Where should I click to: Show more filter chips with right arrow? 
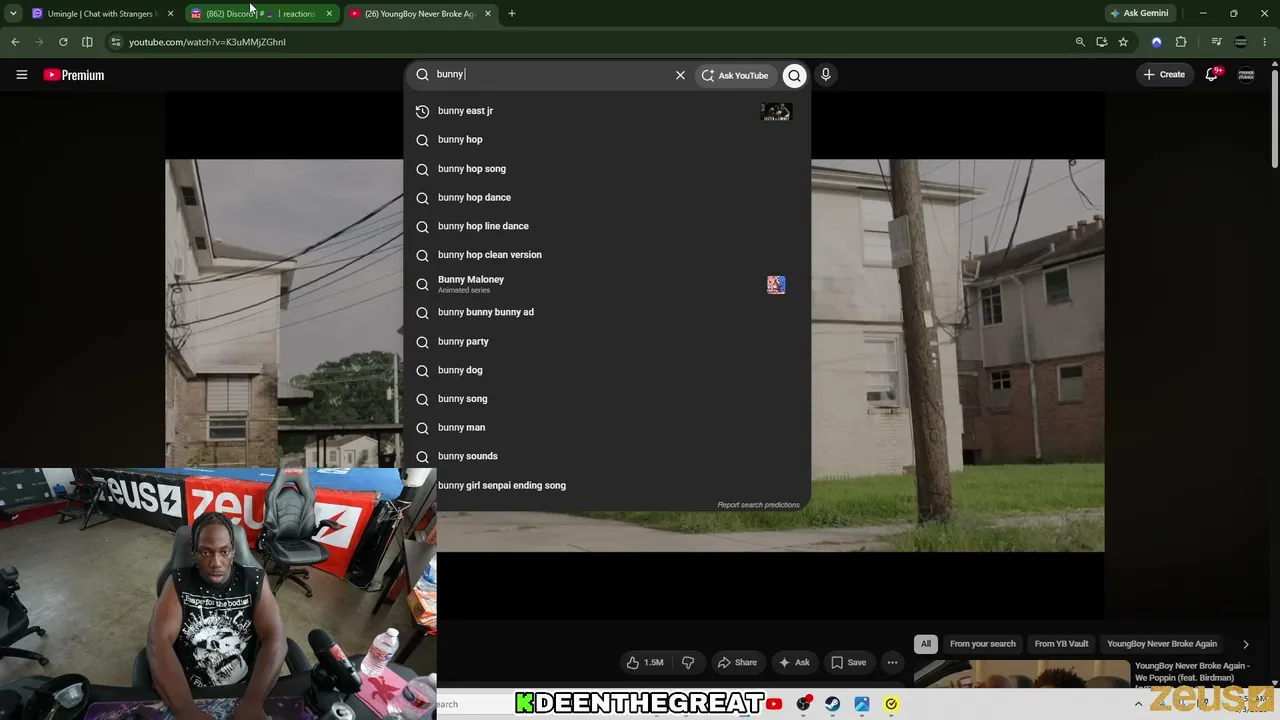(x=1245, y=644)
